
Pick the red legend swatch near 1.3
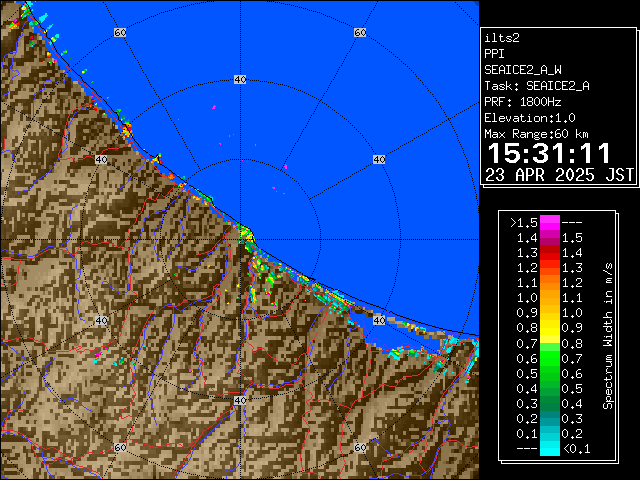(x=550, y=253)
